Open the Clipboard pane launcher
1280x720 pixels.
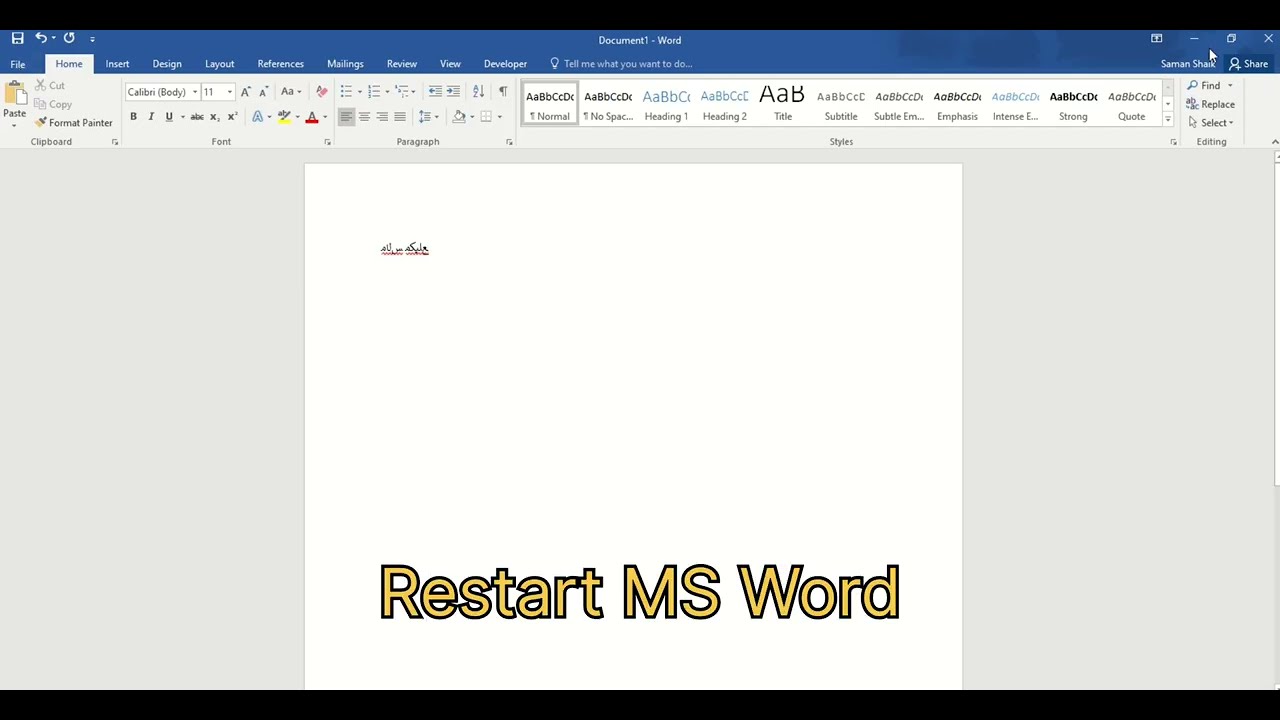click(115, 142)
